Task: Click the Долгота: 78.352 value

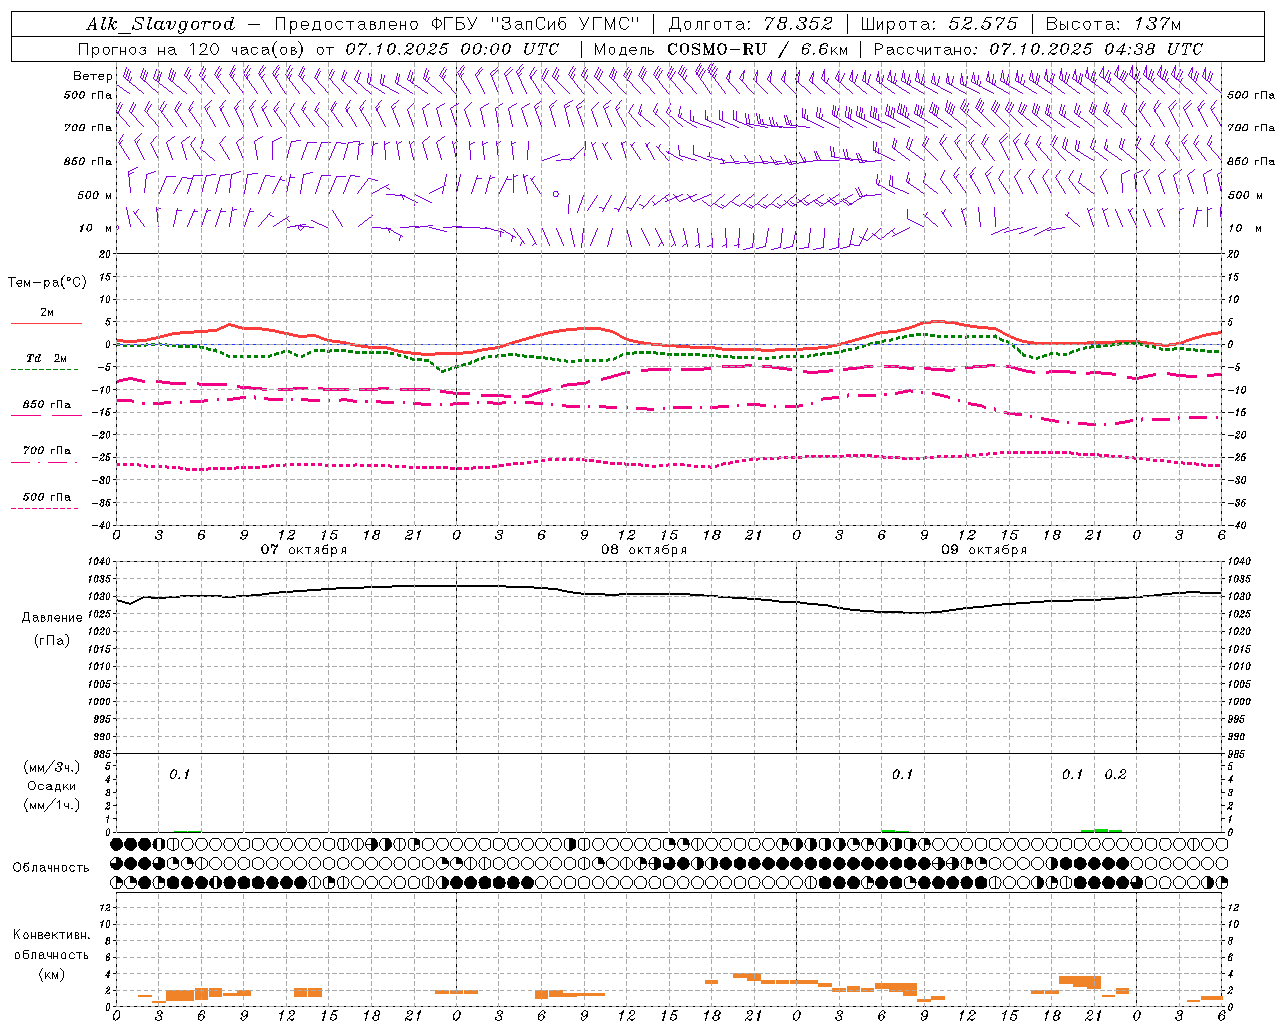Action: point(751,24)
